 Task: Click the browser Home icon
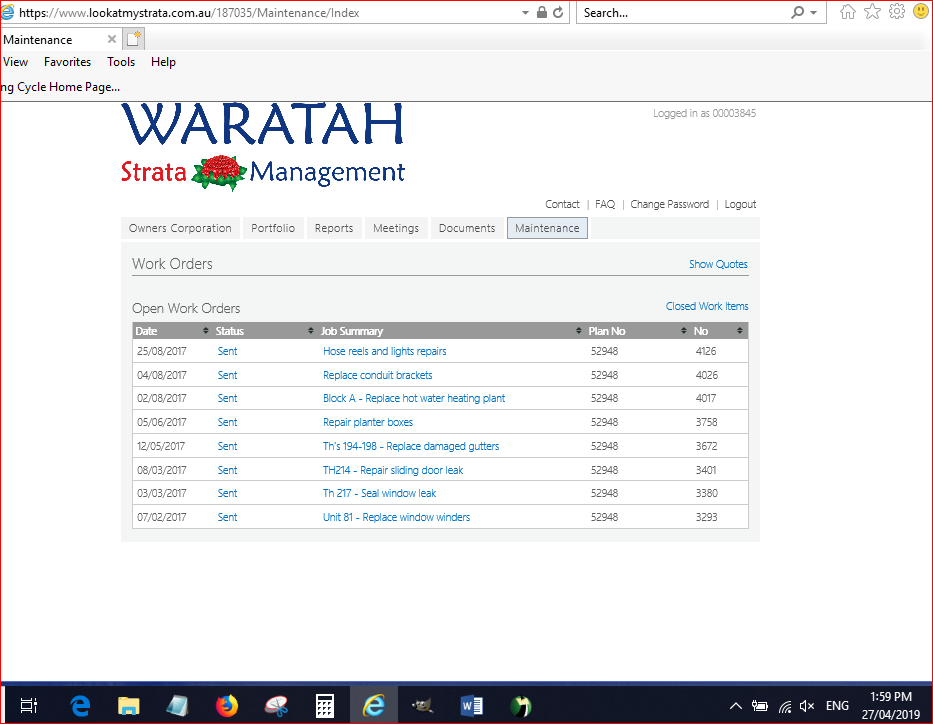(847, 12)
